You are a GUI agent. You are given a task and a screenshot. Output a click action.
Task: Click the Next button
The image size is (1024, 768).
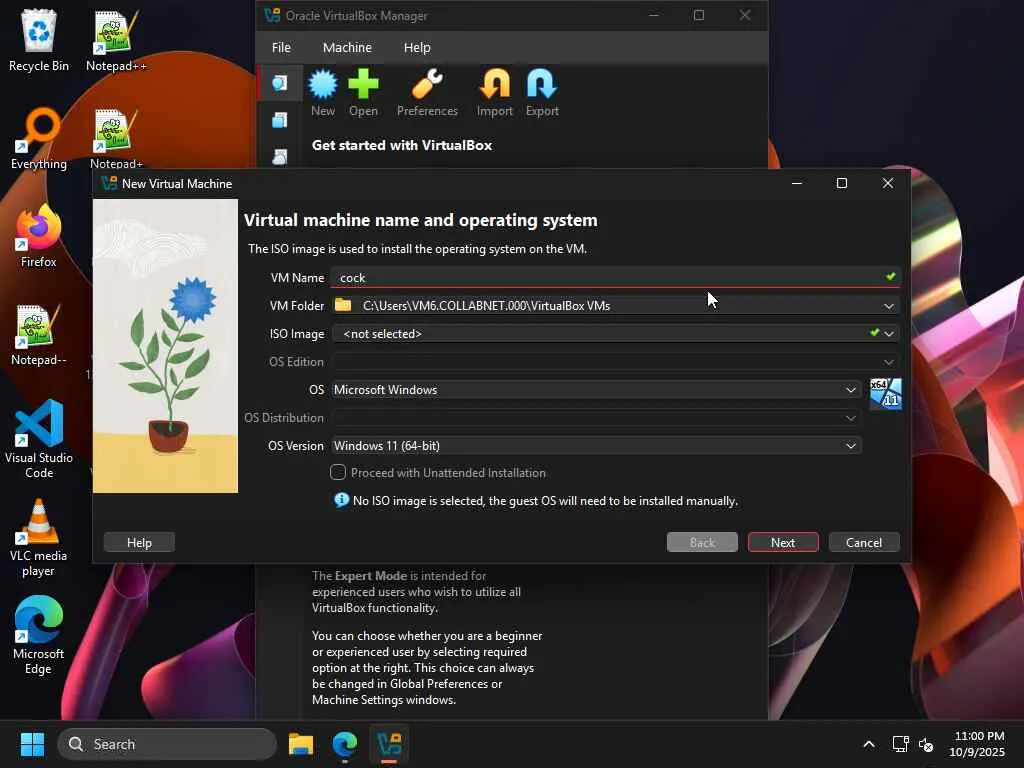(x=783, y=543)
